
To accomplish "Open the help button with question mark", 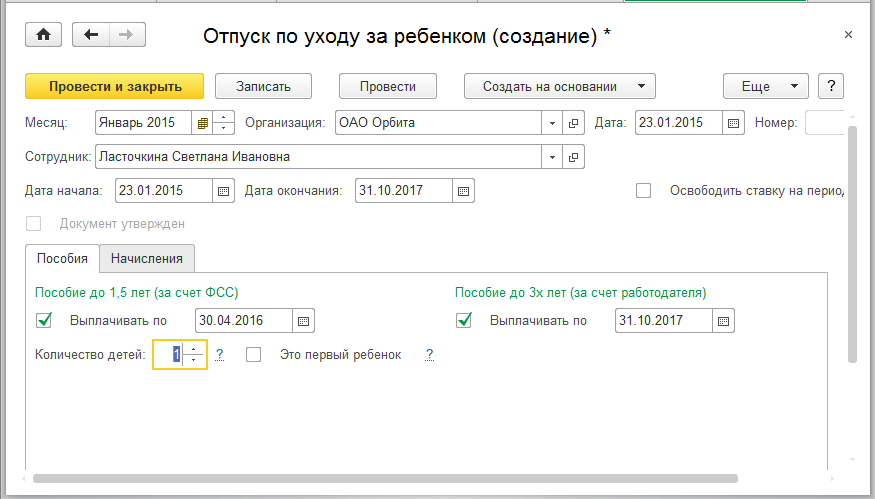I will pyautogui.click(x=831, y=86).
